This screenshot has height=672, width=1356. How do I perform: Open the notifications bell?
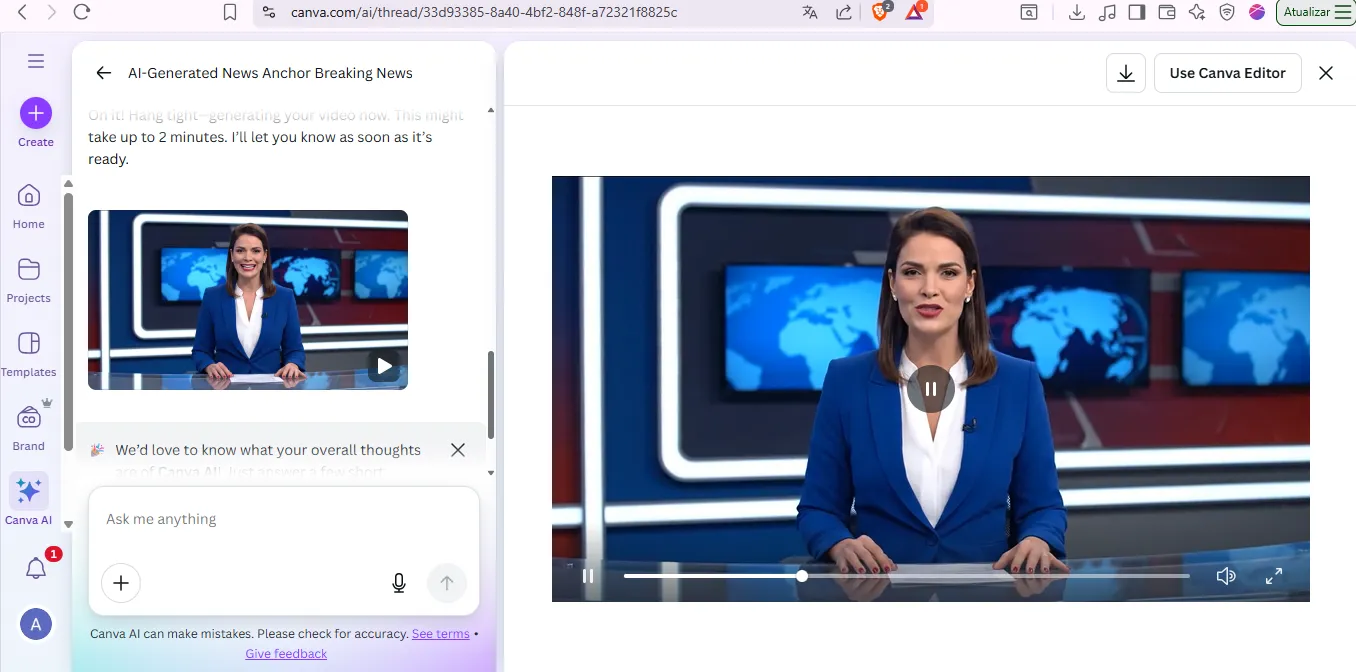(36, 569)
